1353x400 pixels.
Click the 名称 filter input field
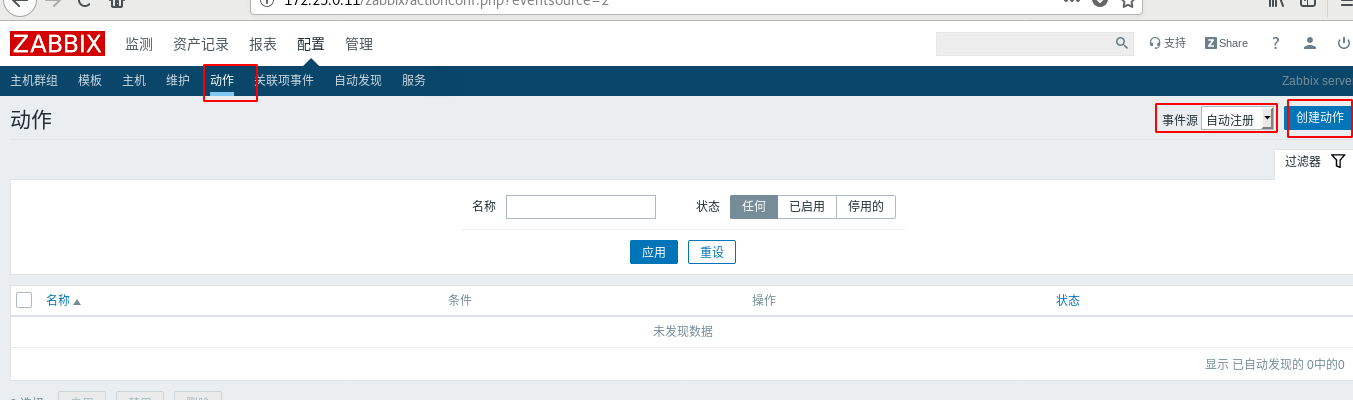pyautogui.click(x=581, y=207)
